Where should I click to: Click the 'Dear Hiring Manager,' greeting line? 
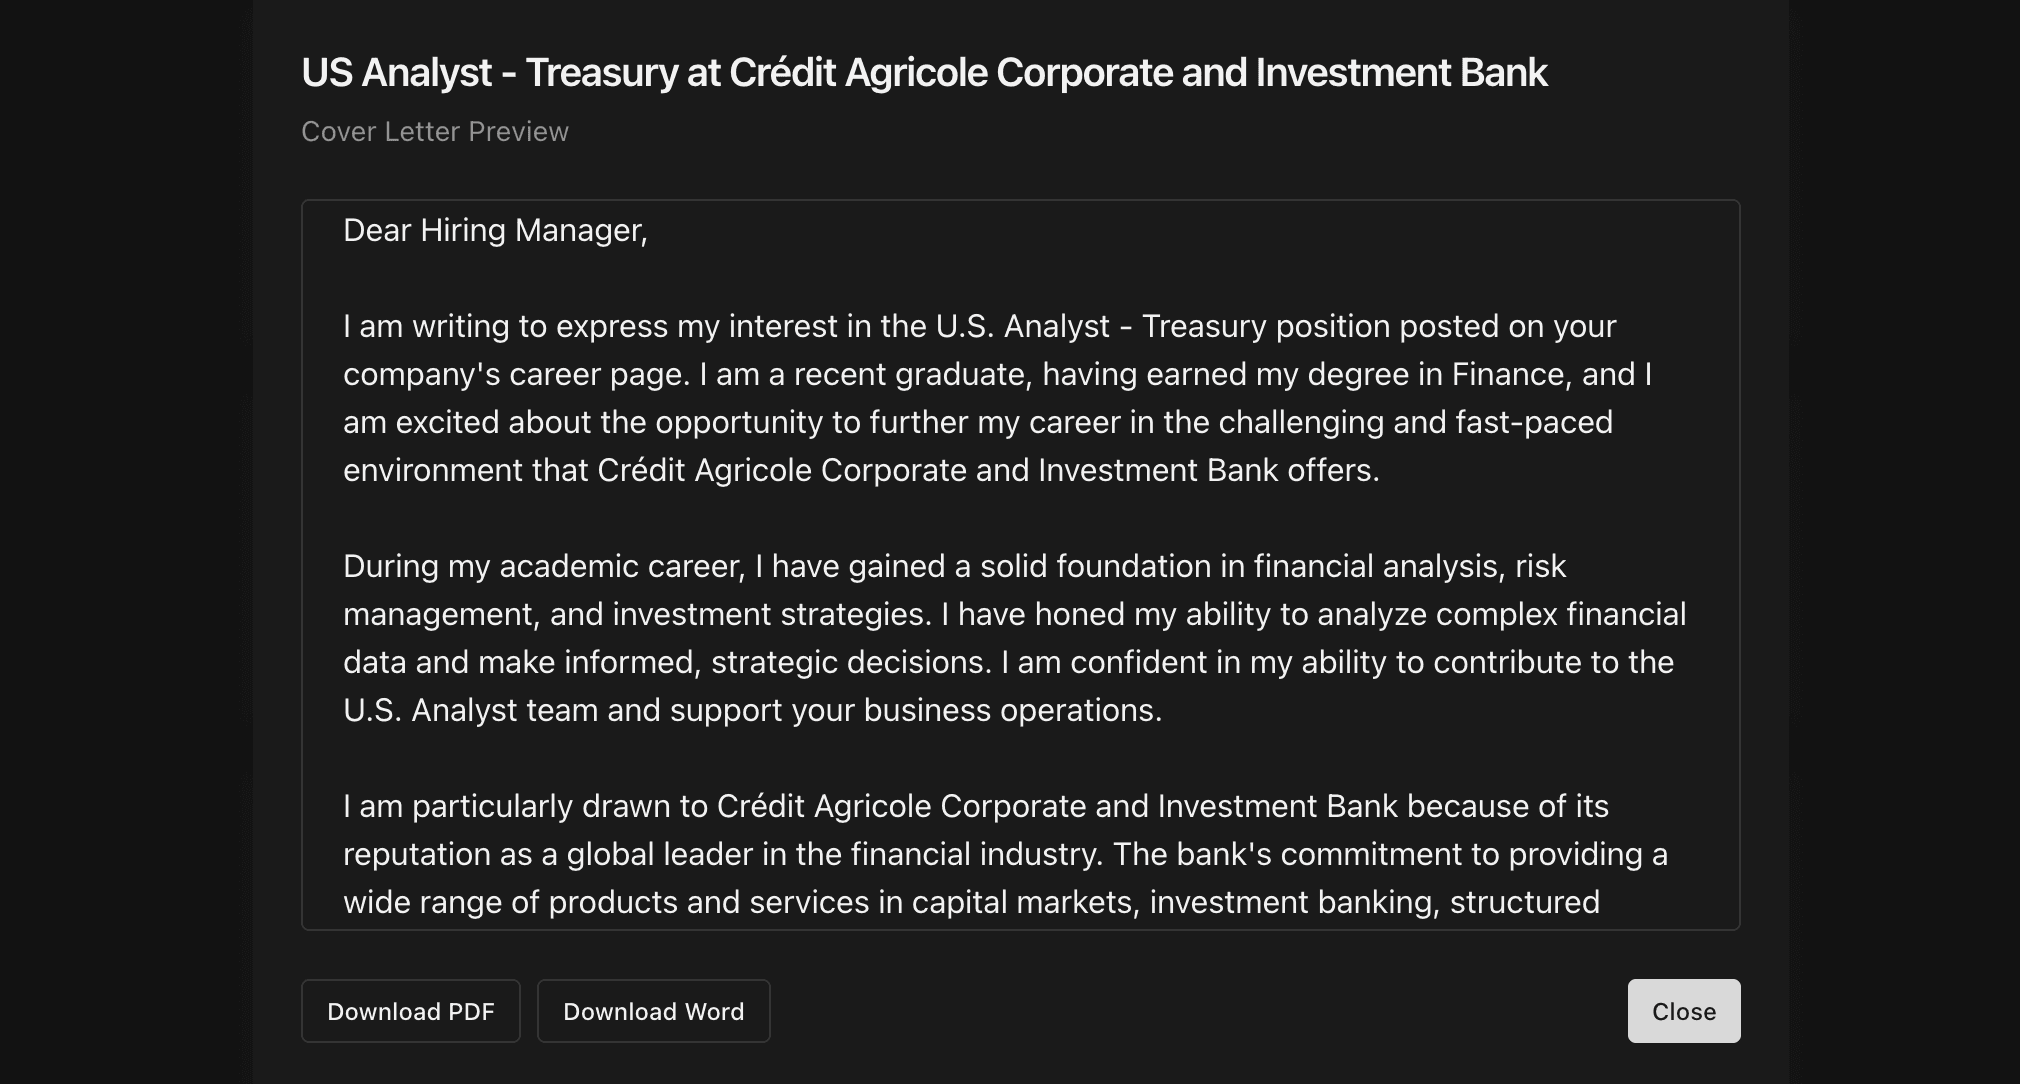pyautogui.click(x=495, y=230)
